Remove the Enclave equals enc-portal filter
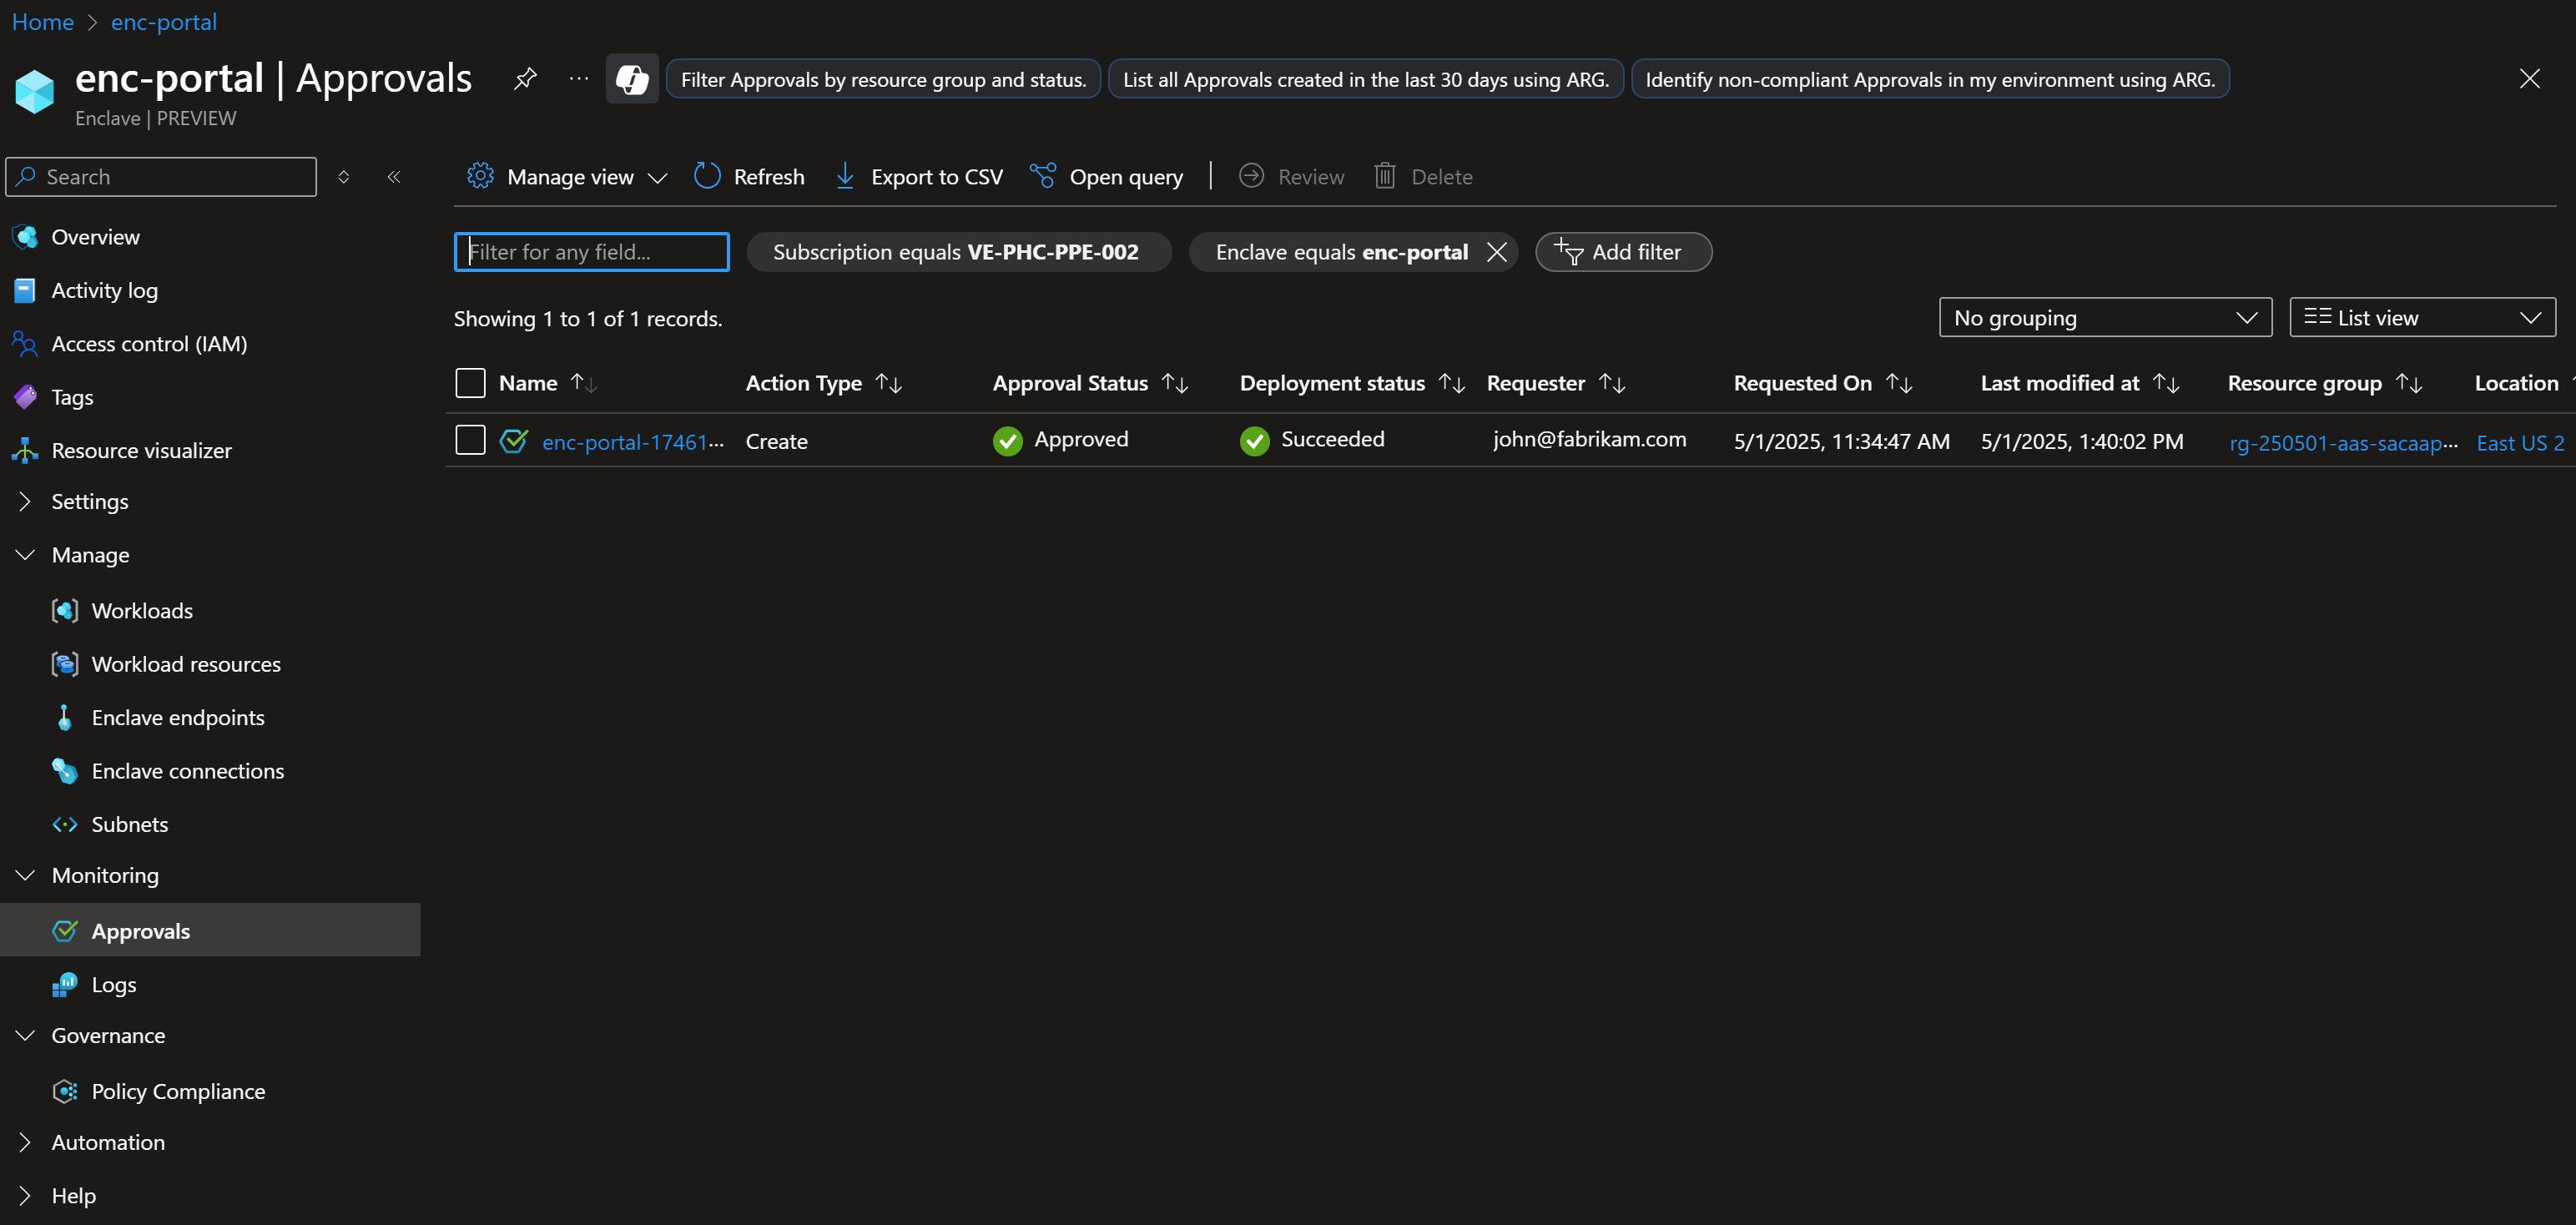This screenshot has width=2576, height=1225. 1496,252
